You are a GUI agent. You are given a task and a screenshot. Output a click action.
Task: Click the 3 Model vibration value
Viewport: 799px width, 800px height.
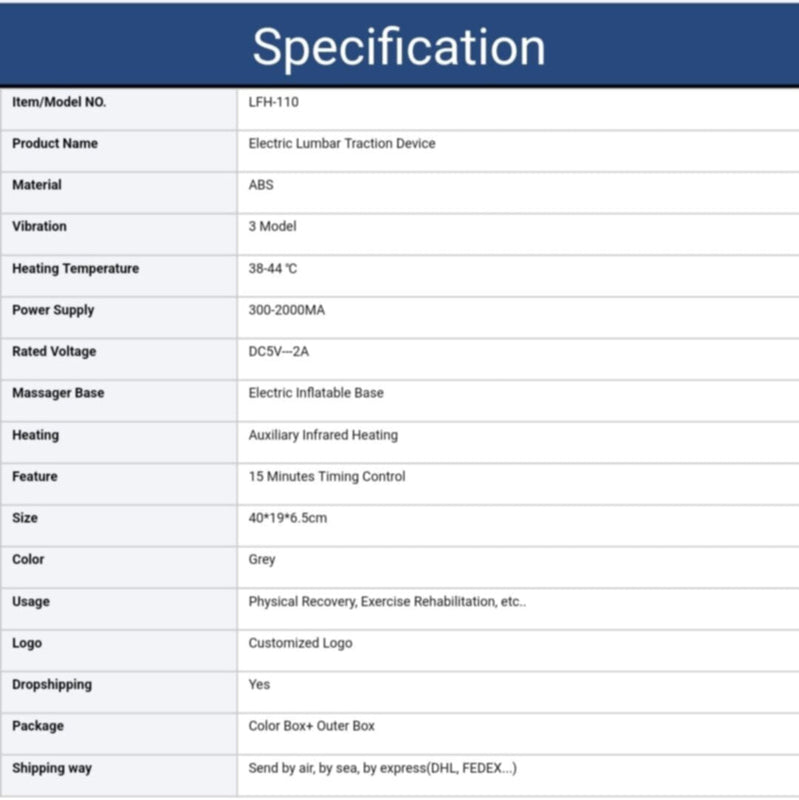click(x=272, y=227)
